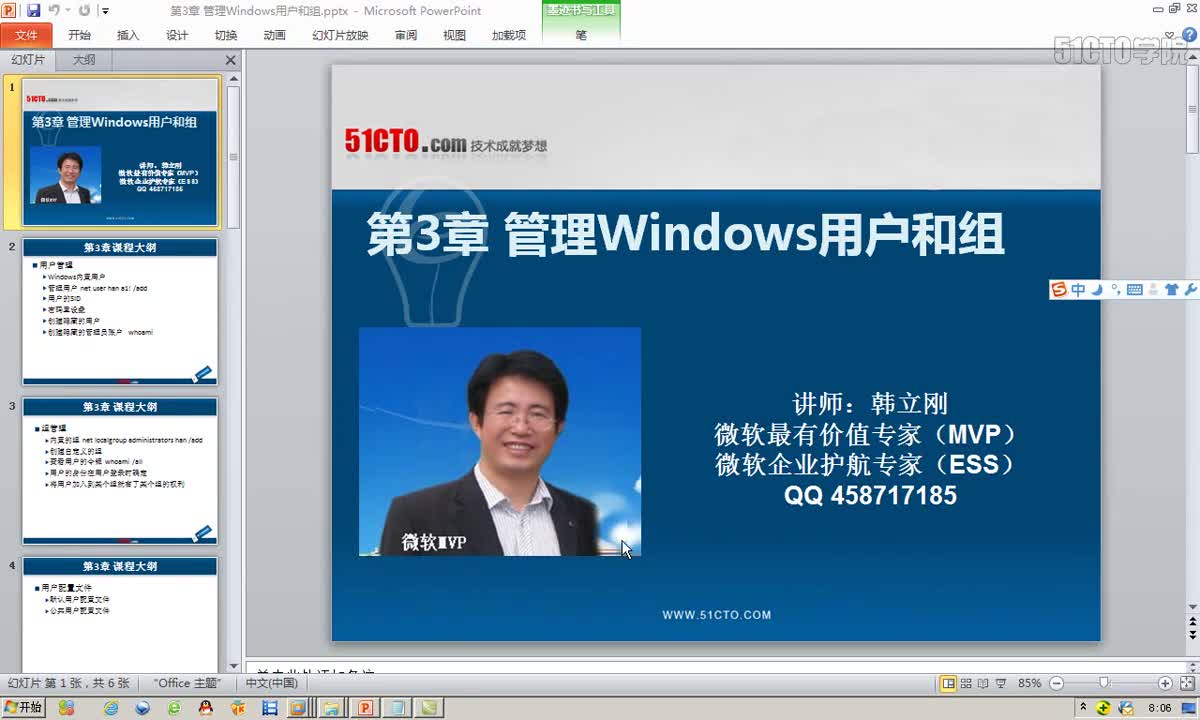
Task: Select slide 4 thumbnail 用户配置文件
Action: click(x=120, y=615)
